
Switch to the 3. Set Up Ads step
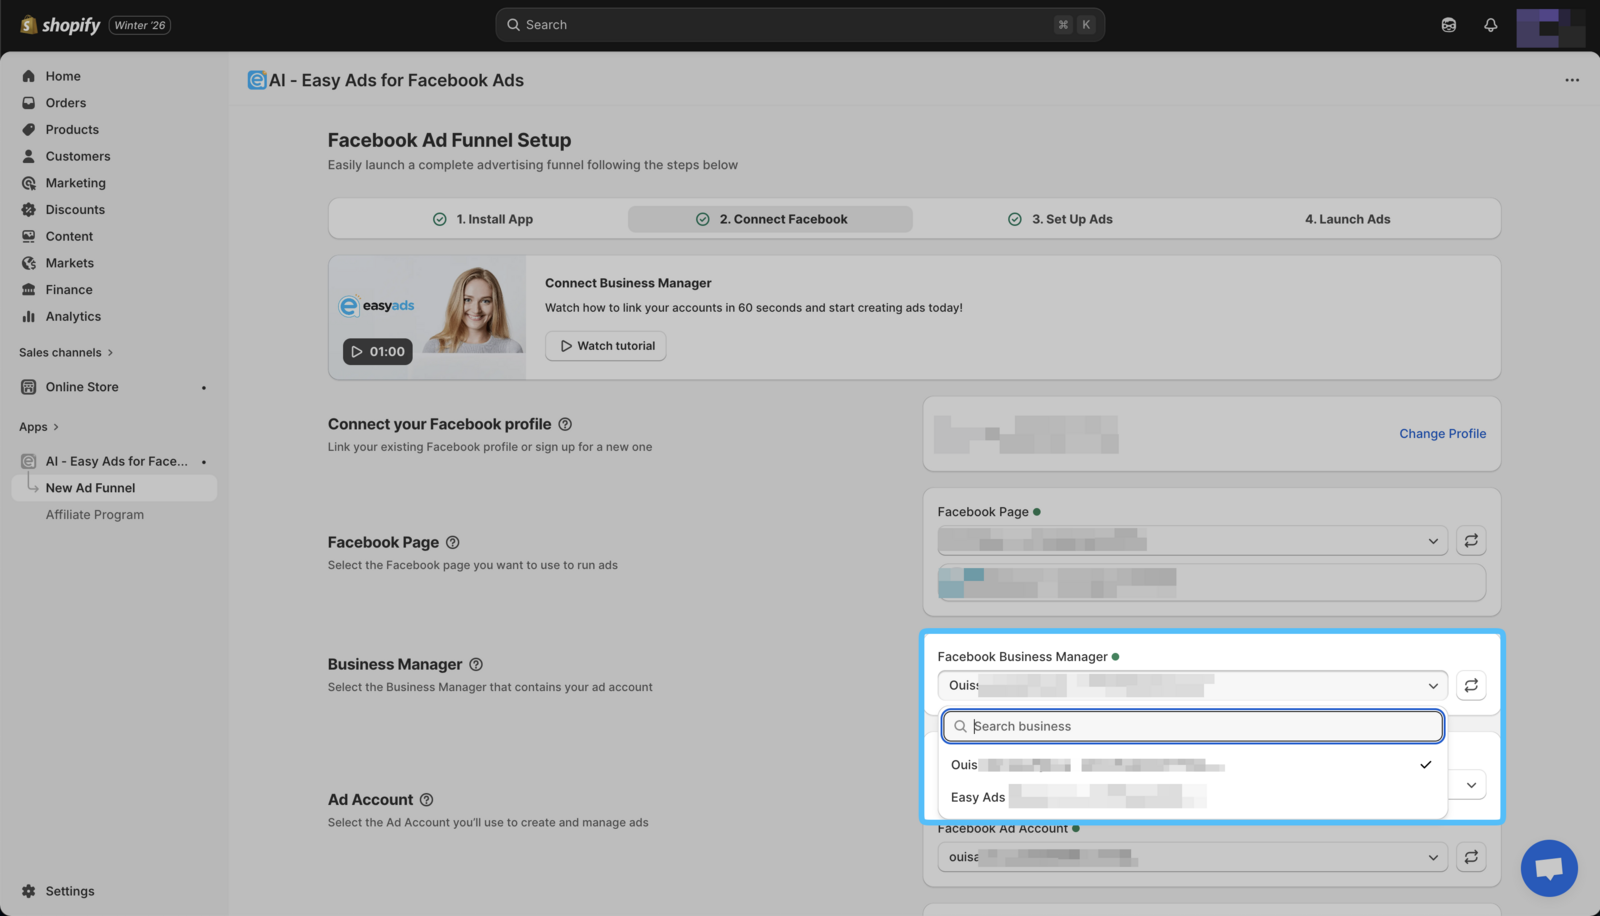pyautogui.click(x=1060, y=219)
